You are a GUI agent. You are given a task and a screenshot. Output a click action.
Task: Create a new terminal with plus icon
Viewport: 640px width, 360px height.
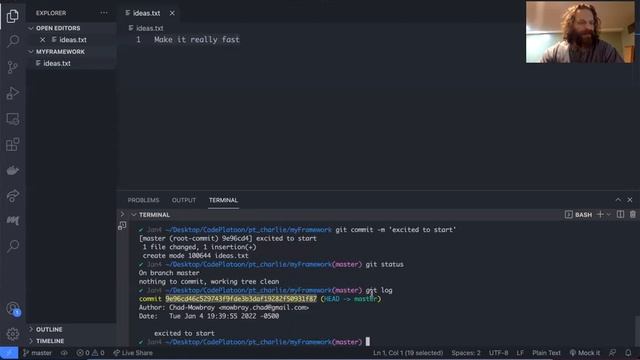pos(600,214)
